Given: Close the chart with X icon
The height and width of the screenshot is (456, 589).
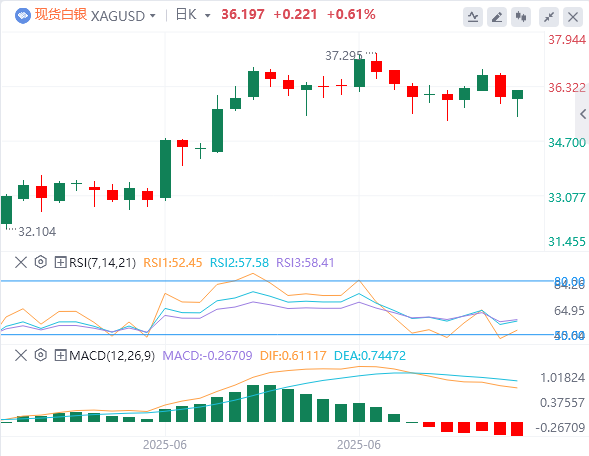Looking at the screenshot, I should coord(573,17).
